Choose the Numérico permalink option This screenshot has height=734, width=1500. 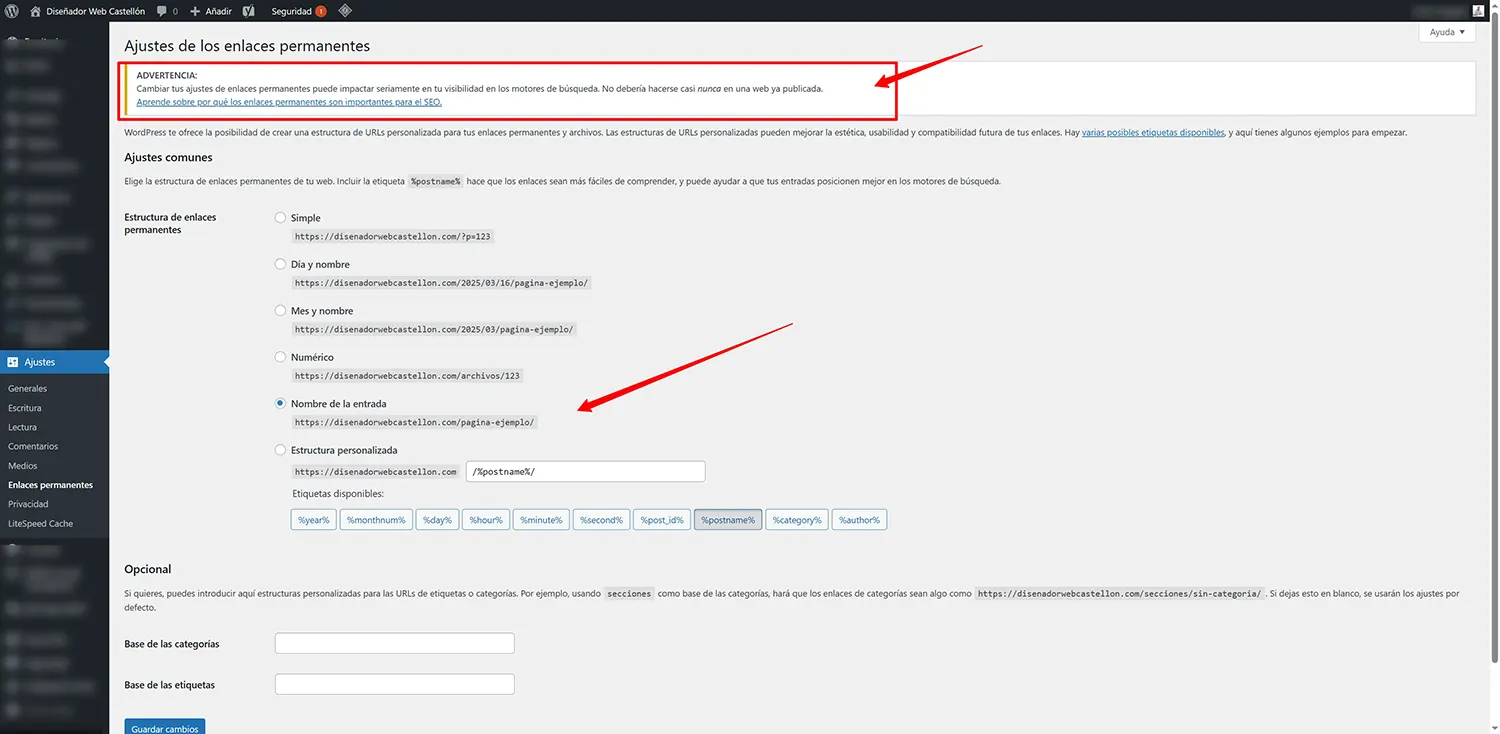point(280,357)
